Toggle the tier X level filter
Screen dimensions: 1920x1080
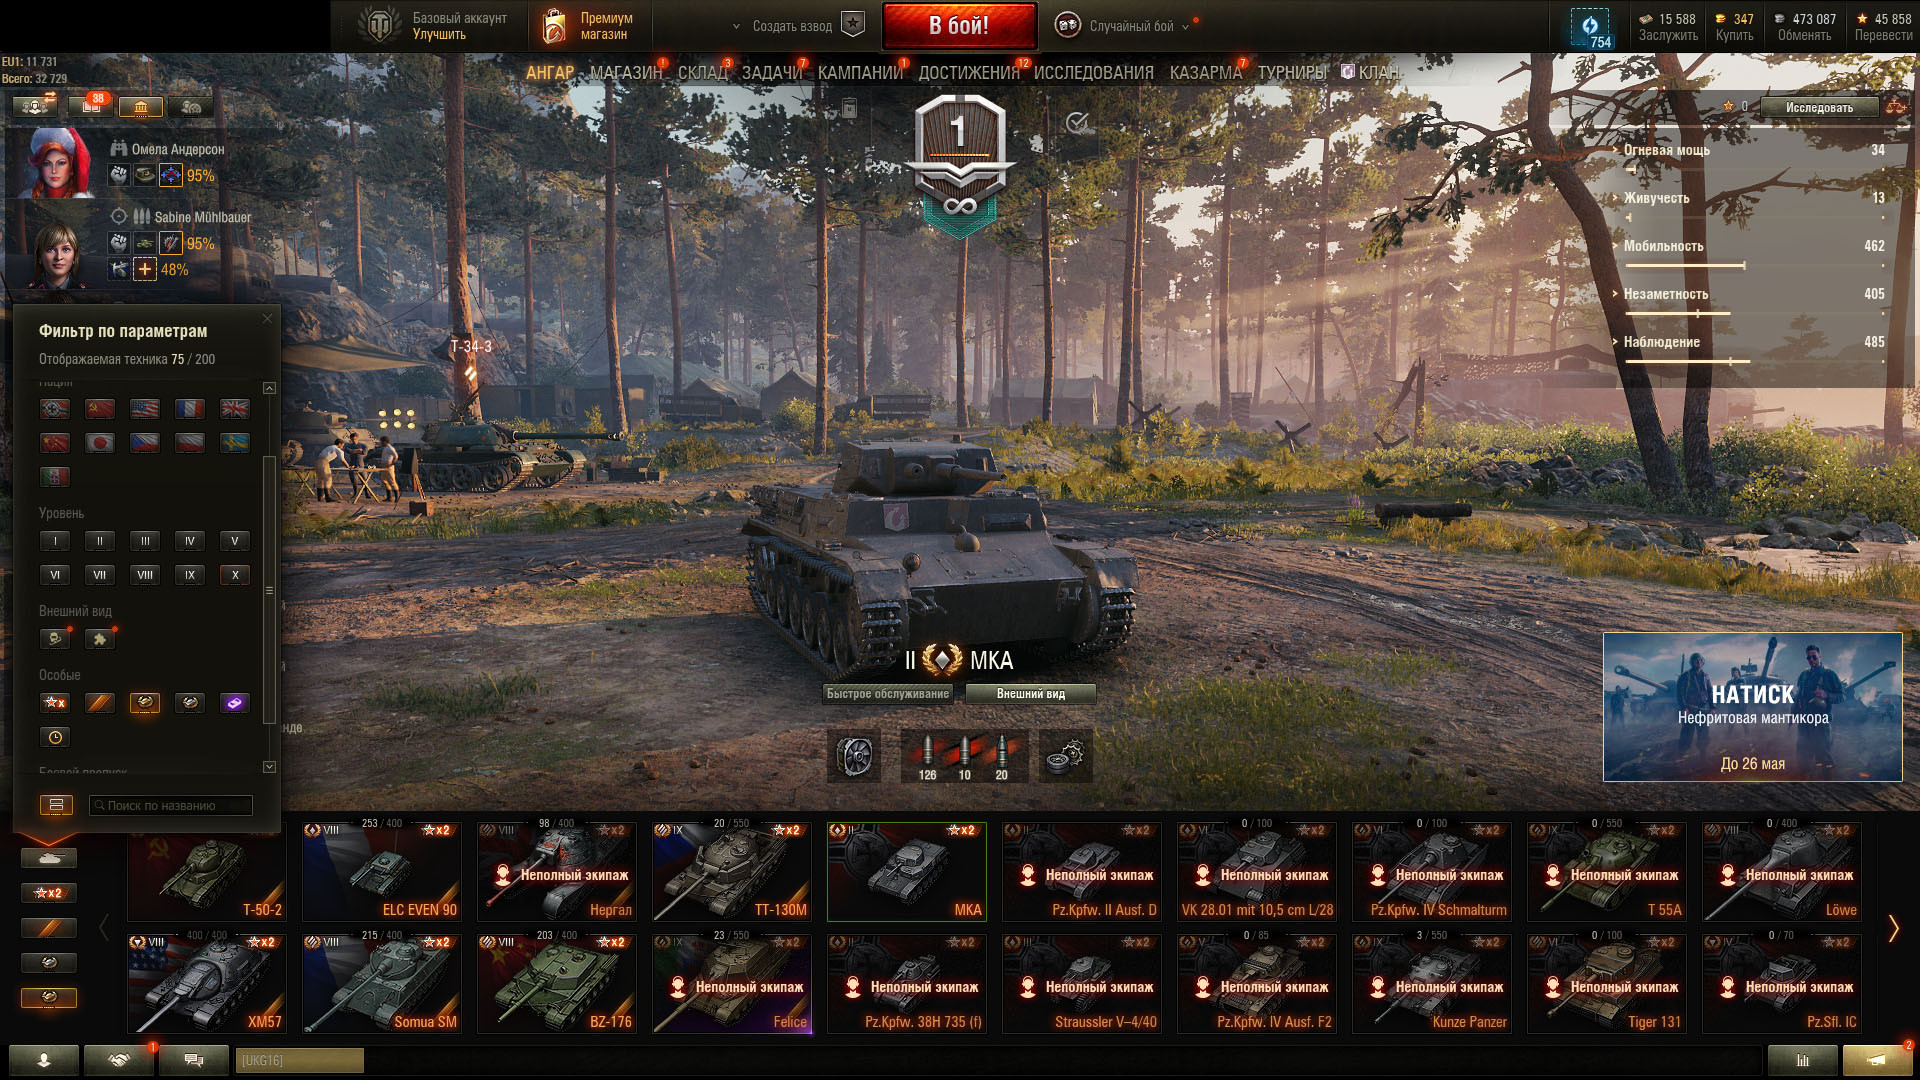point(235,575)
